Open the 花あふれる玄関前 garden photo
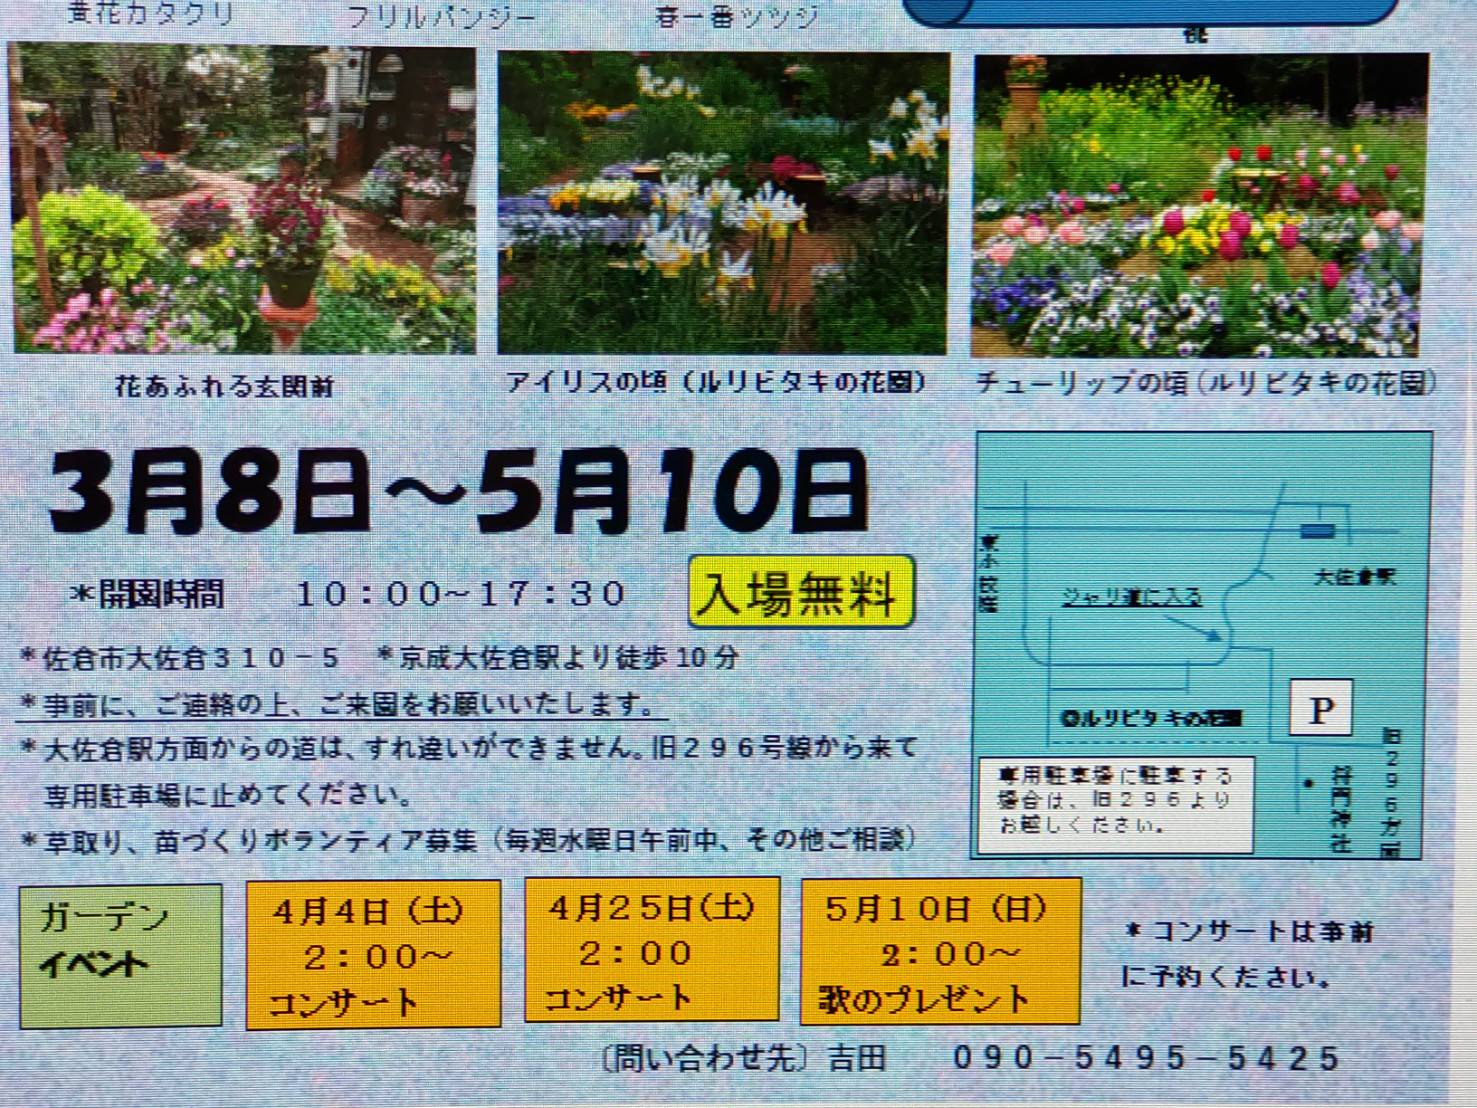The image size is (1477, 1108). click(243, 200)
